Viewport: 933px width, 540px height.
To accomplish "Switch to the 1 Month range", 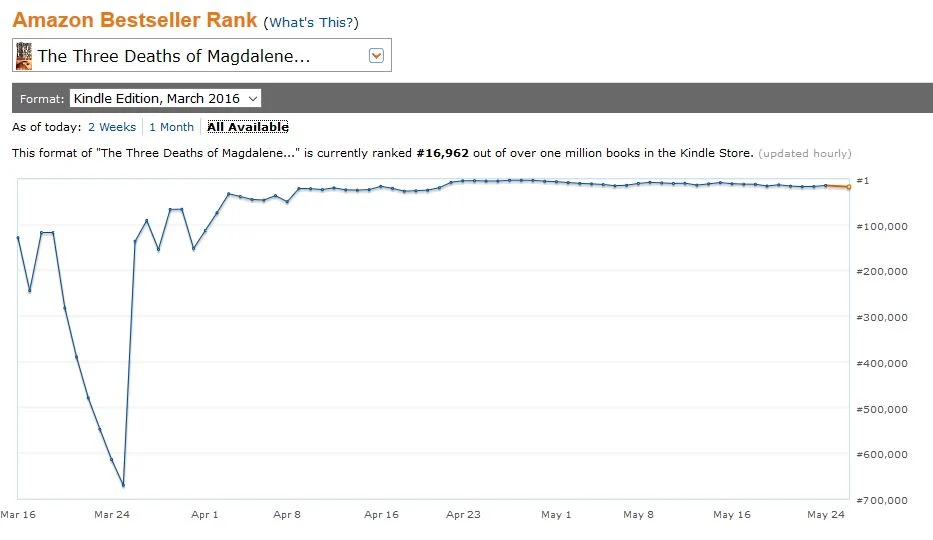I will pos(171,127).
